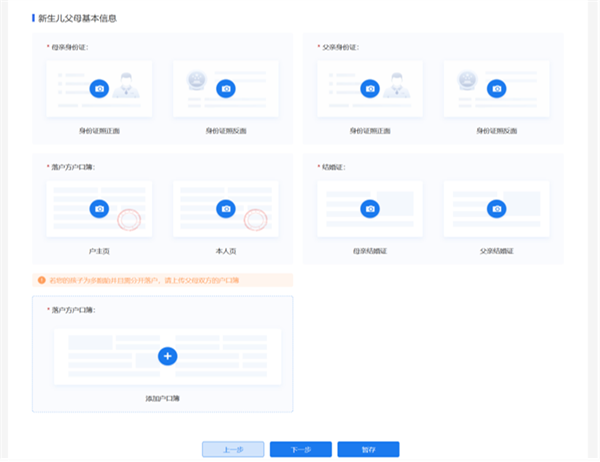Click the 父亲结婚证 caption text
The height and width of the screenshot is (462, 600).
pos(496,250)
